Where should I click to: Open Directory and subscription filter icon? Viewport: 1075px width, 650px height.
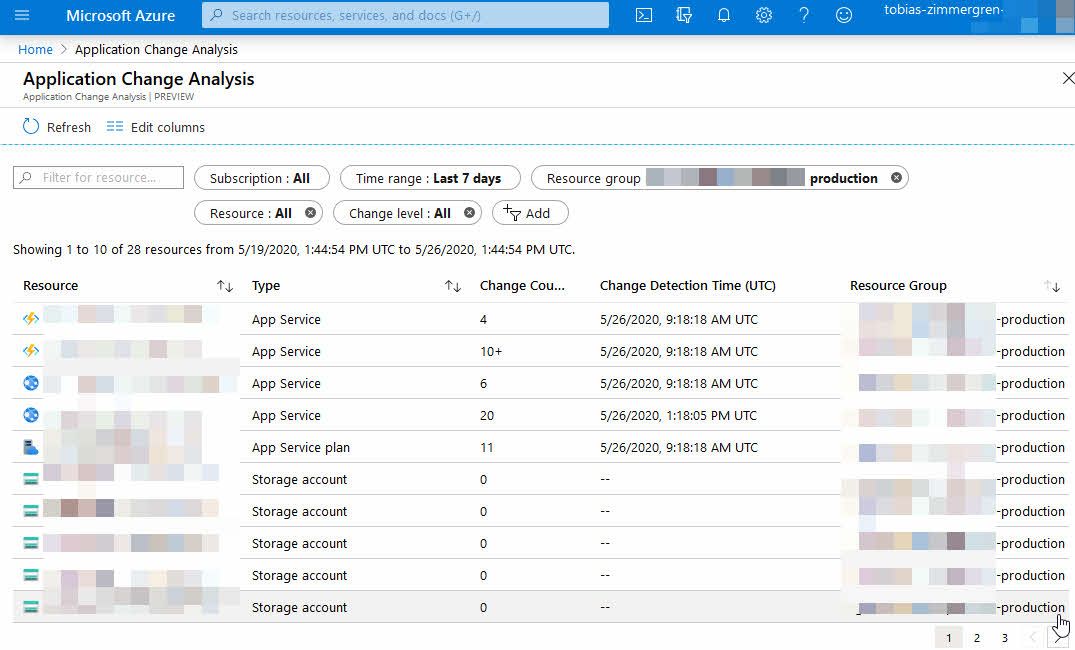coord(684,15)
